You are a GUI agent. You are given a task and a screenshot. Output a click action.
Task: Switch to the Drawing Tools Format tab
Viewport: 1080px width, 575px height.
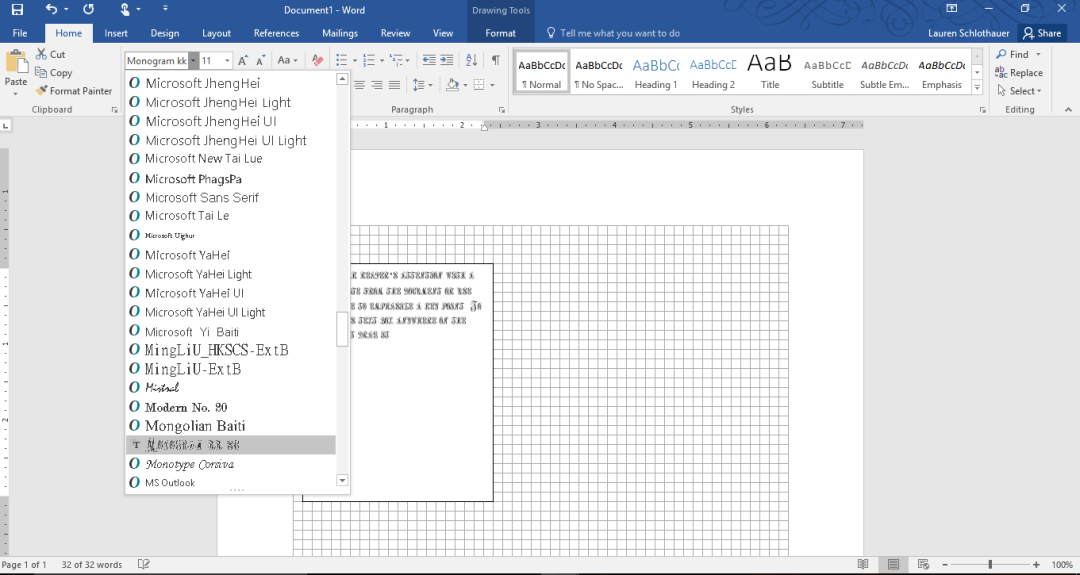click(x=500, y=33)
